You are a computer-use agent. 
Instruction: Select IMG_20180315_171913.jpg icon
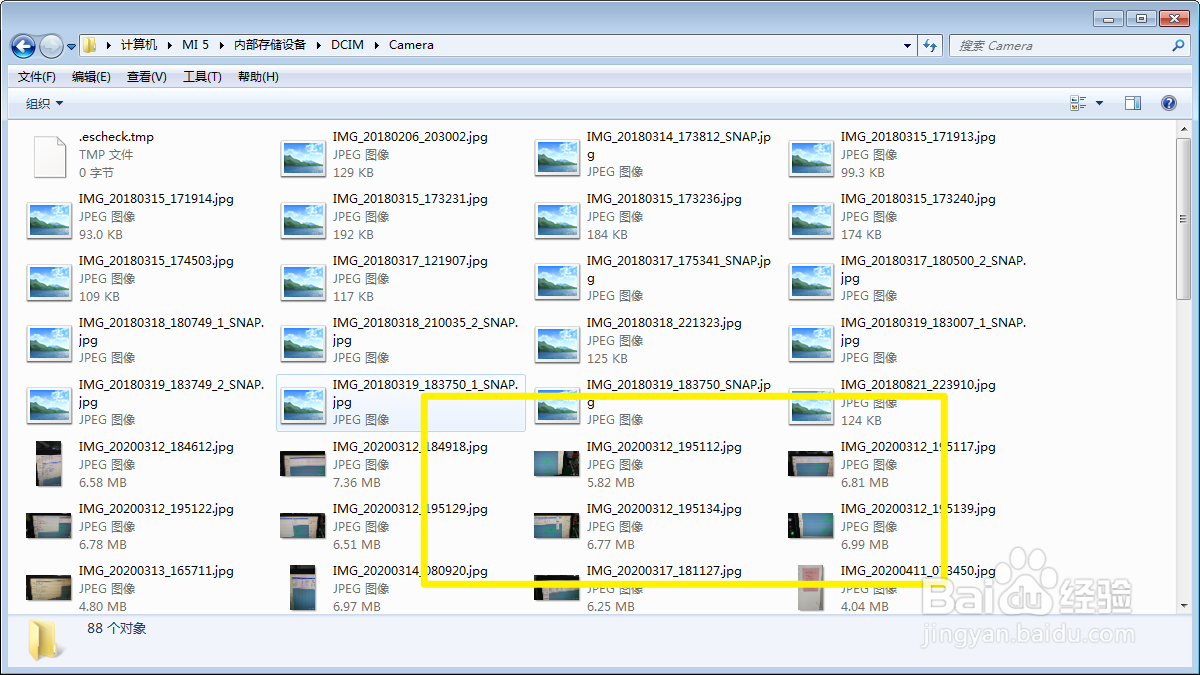[x=811, y=158]
